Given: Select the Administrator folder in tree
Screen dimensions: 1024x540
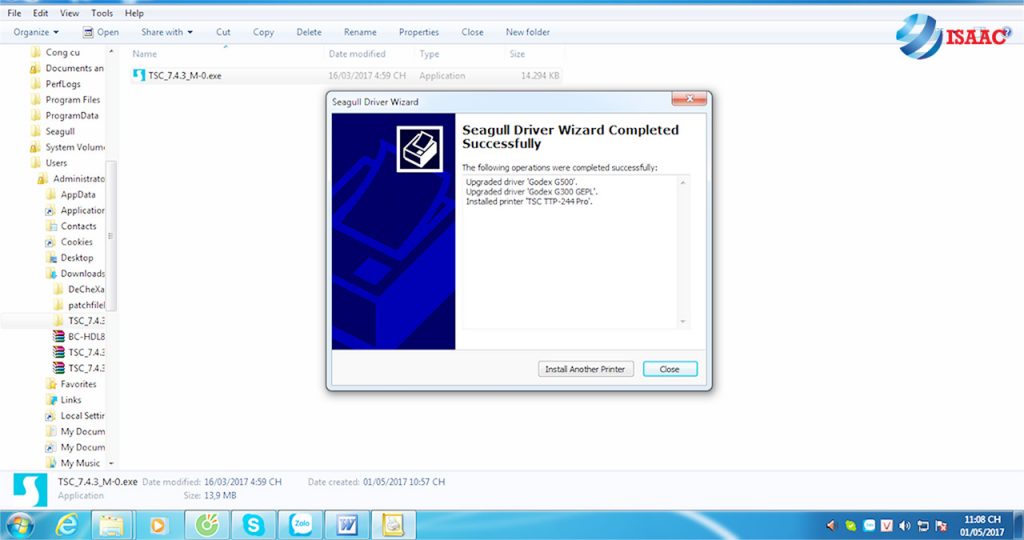Looking at the screenshot, I should (x=78, y=178).
